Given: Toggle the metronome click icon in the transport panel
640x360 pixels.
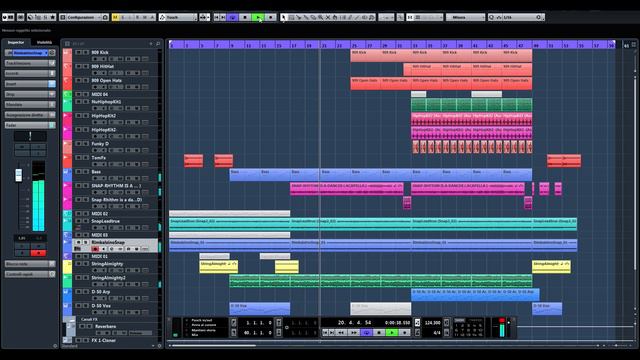Looking at the screenshot, I should [x=417, y=333].
